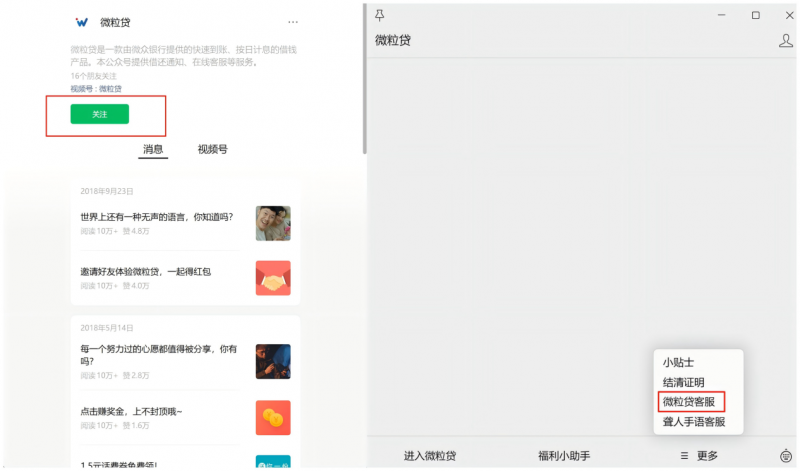Switch to the 消息 tab

153,150
